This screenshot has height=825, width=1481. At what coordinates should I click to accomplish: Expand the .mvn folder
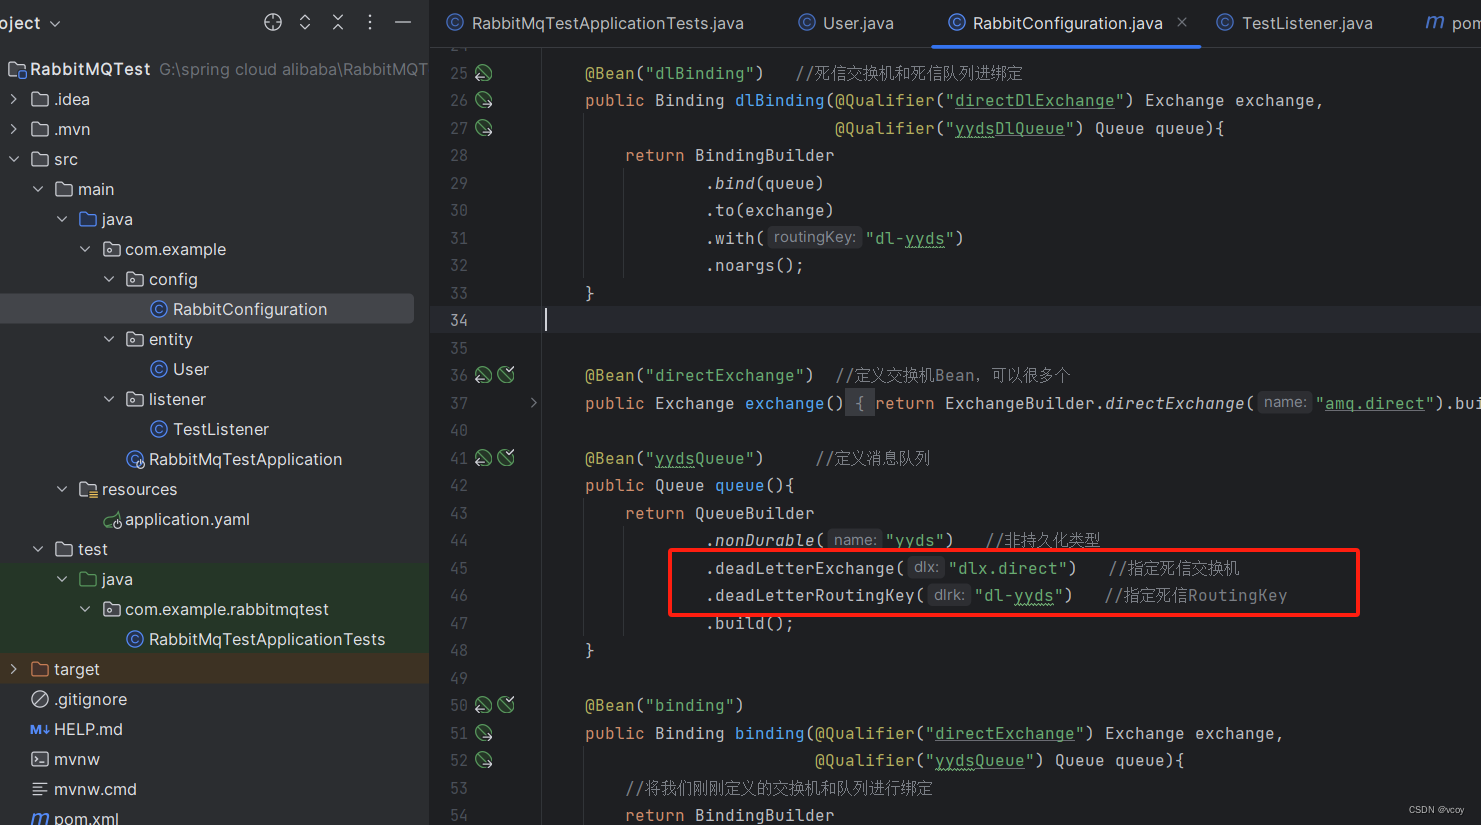click(13, 129)
